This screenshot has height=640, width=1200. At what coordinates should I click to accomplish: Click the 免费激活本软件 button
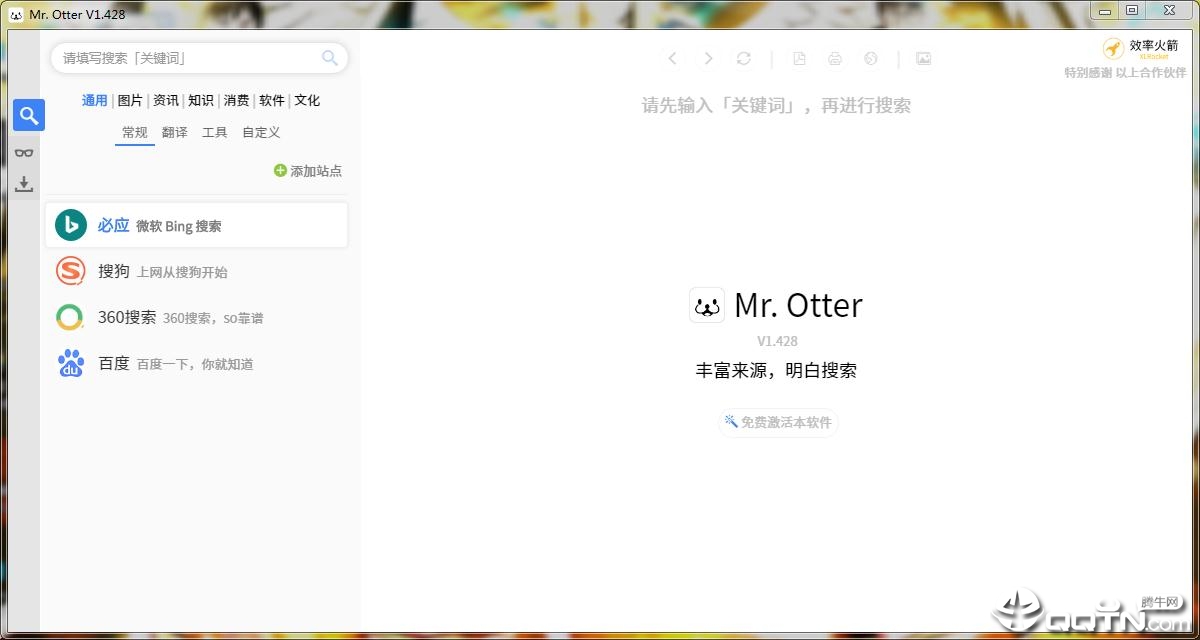click(x=778, y=422)
